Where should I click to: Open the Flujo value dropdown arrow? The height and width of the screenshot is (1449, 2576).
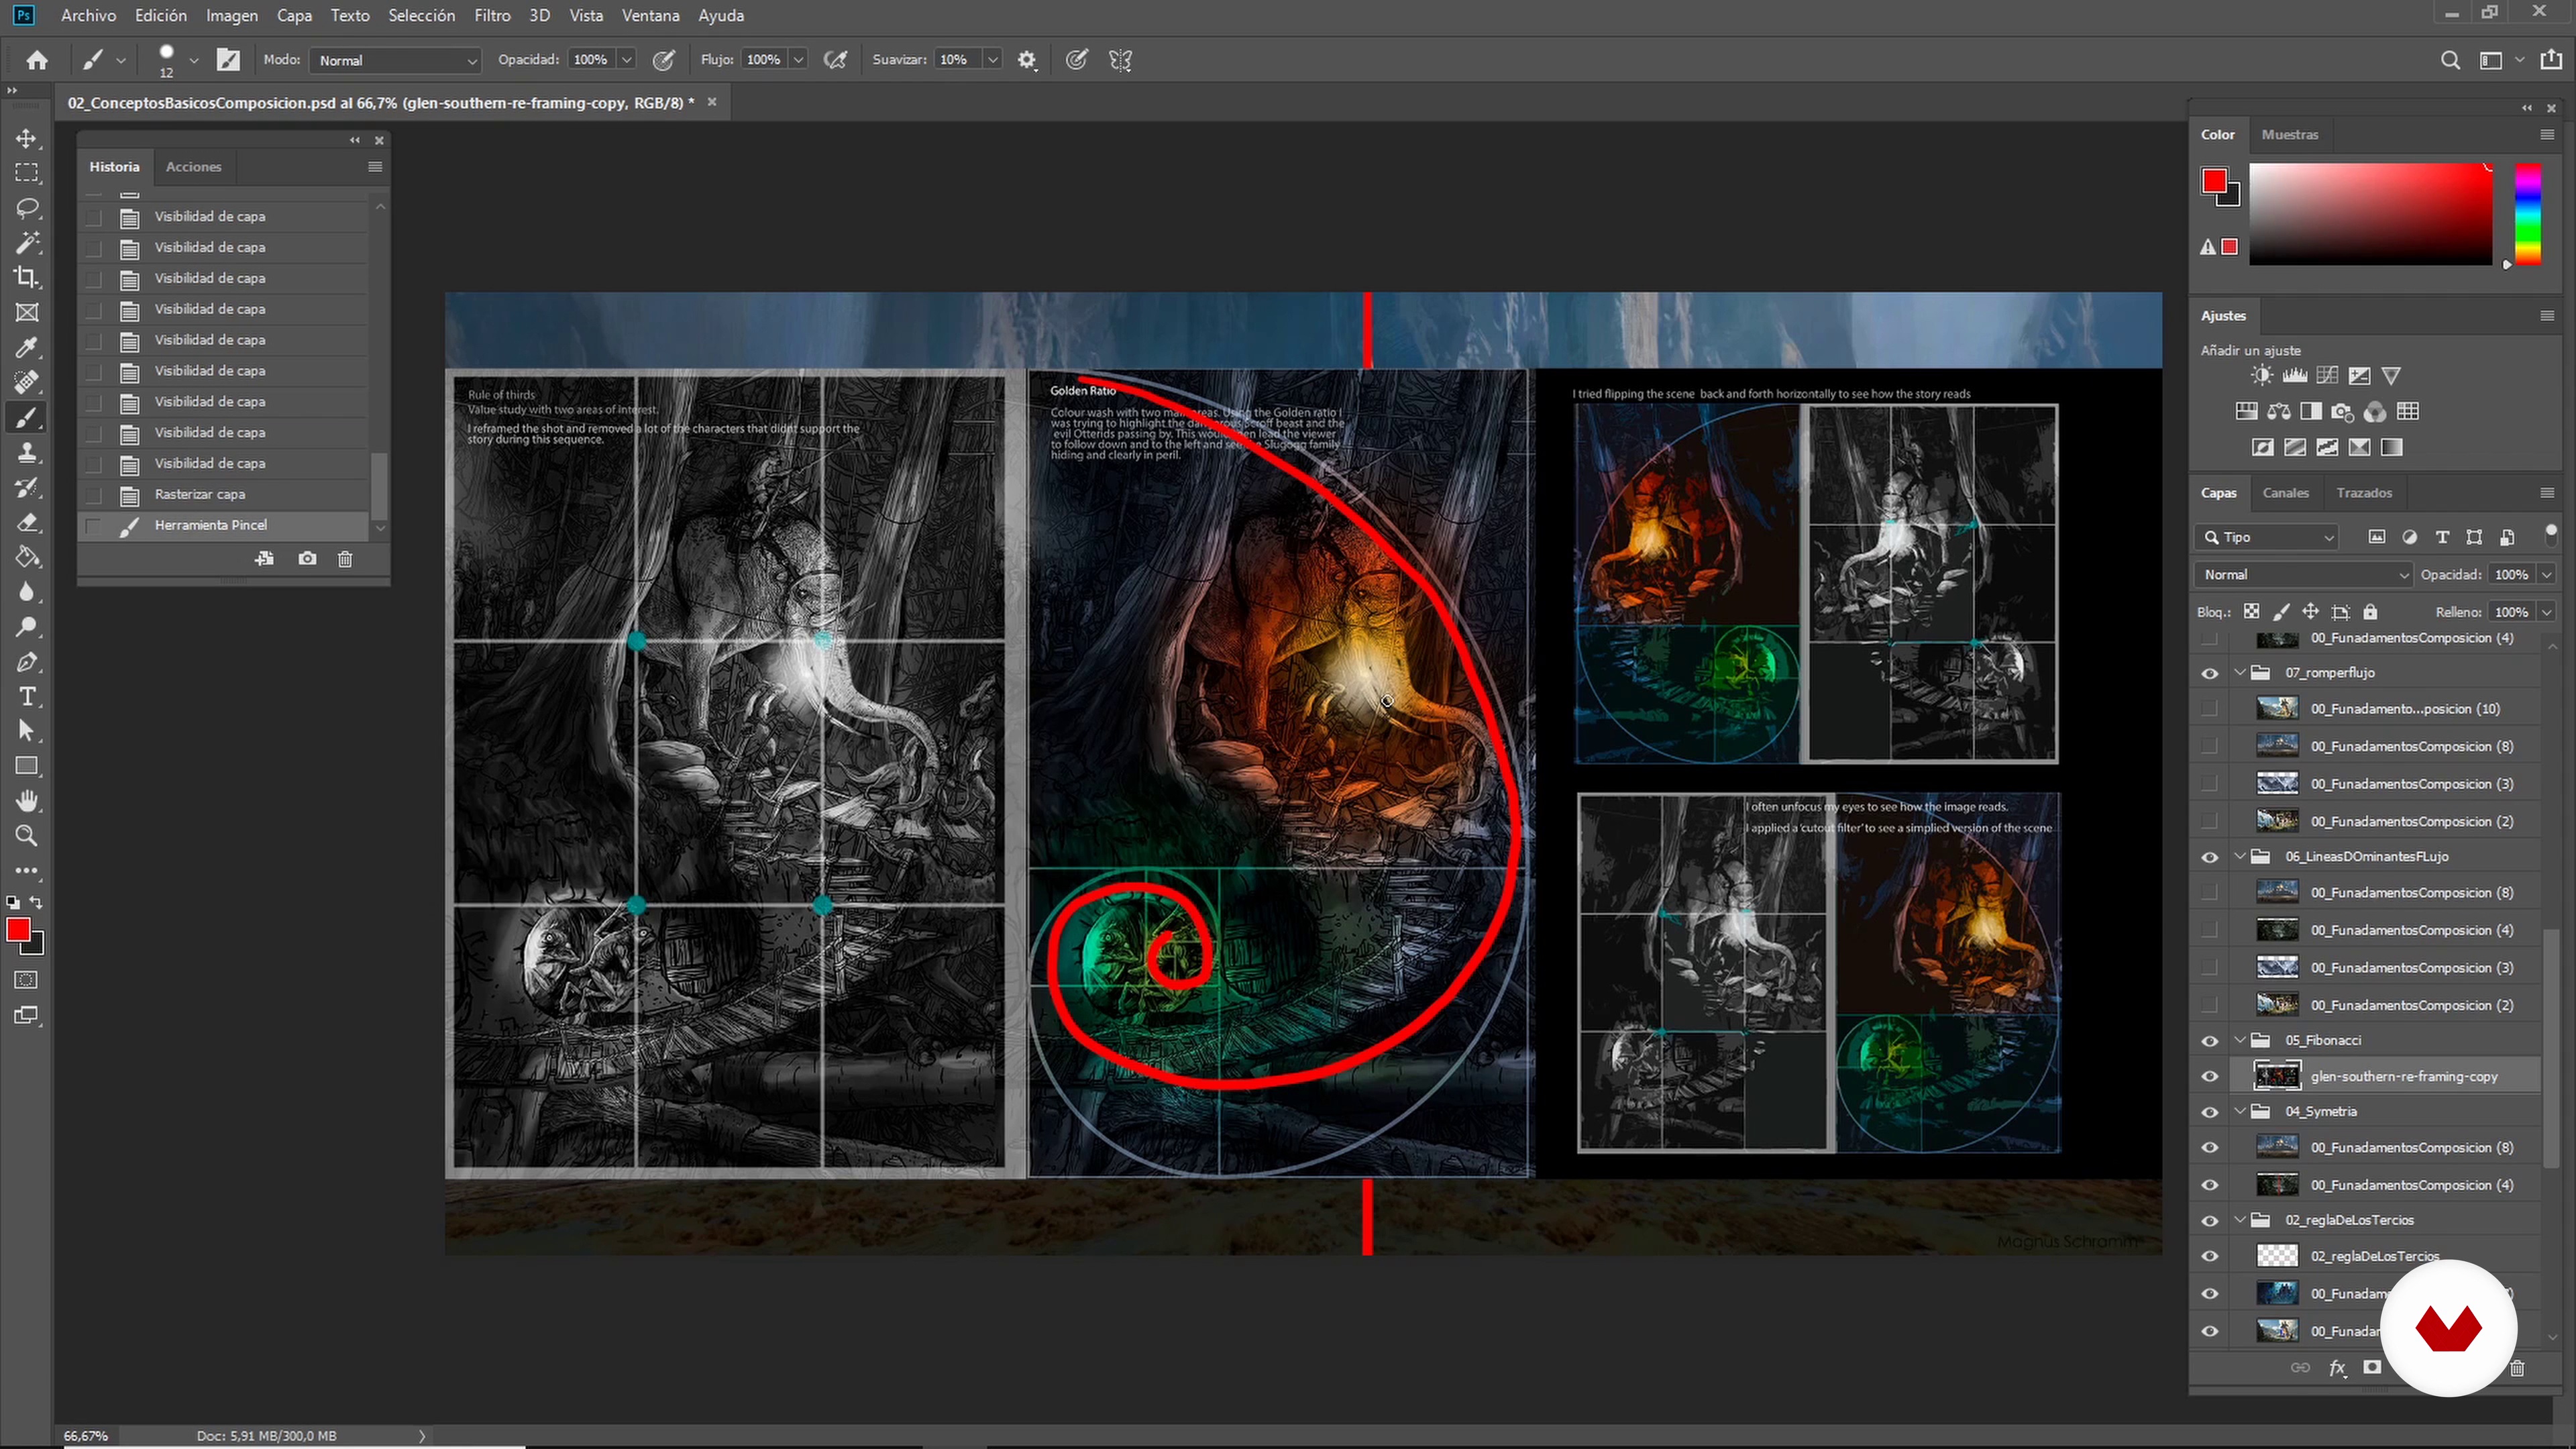[799, 60]
